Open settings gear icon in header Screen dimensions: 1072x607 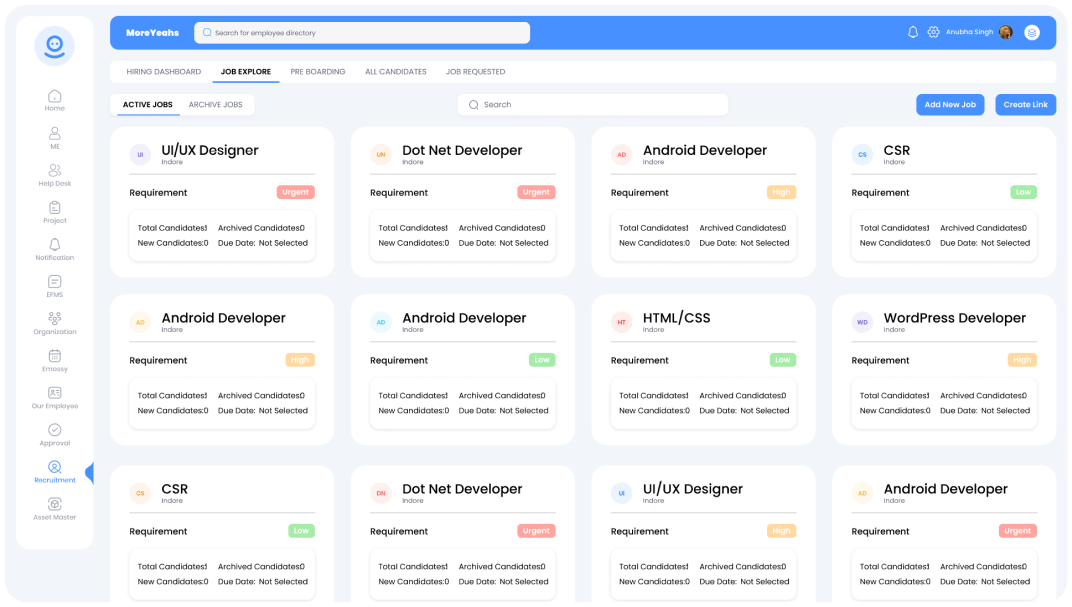point(933,32)
